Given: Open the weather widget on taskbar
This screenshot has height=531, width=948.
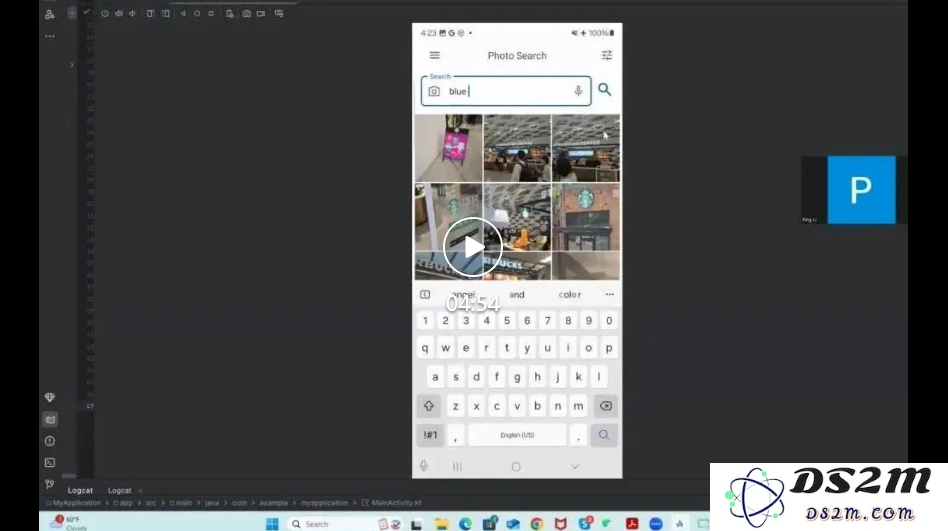Looking at the screenshot, I should coord(68,523).
